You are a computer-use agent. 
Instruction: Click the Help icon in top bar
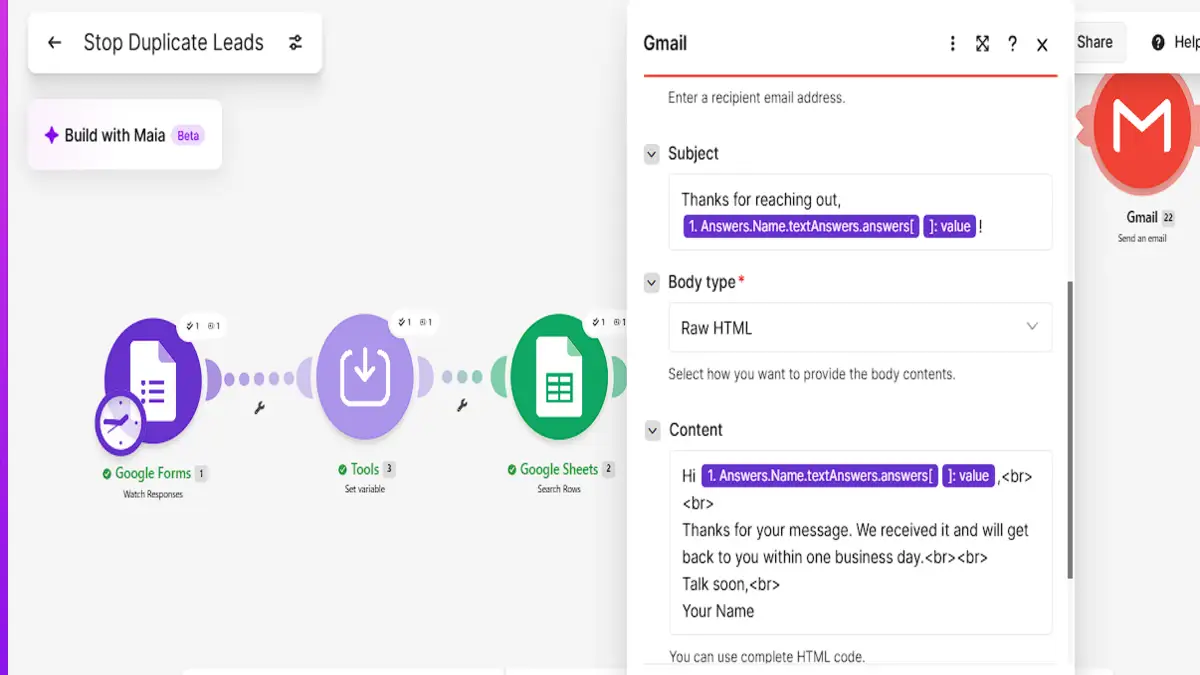[1158, 42]
